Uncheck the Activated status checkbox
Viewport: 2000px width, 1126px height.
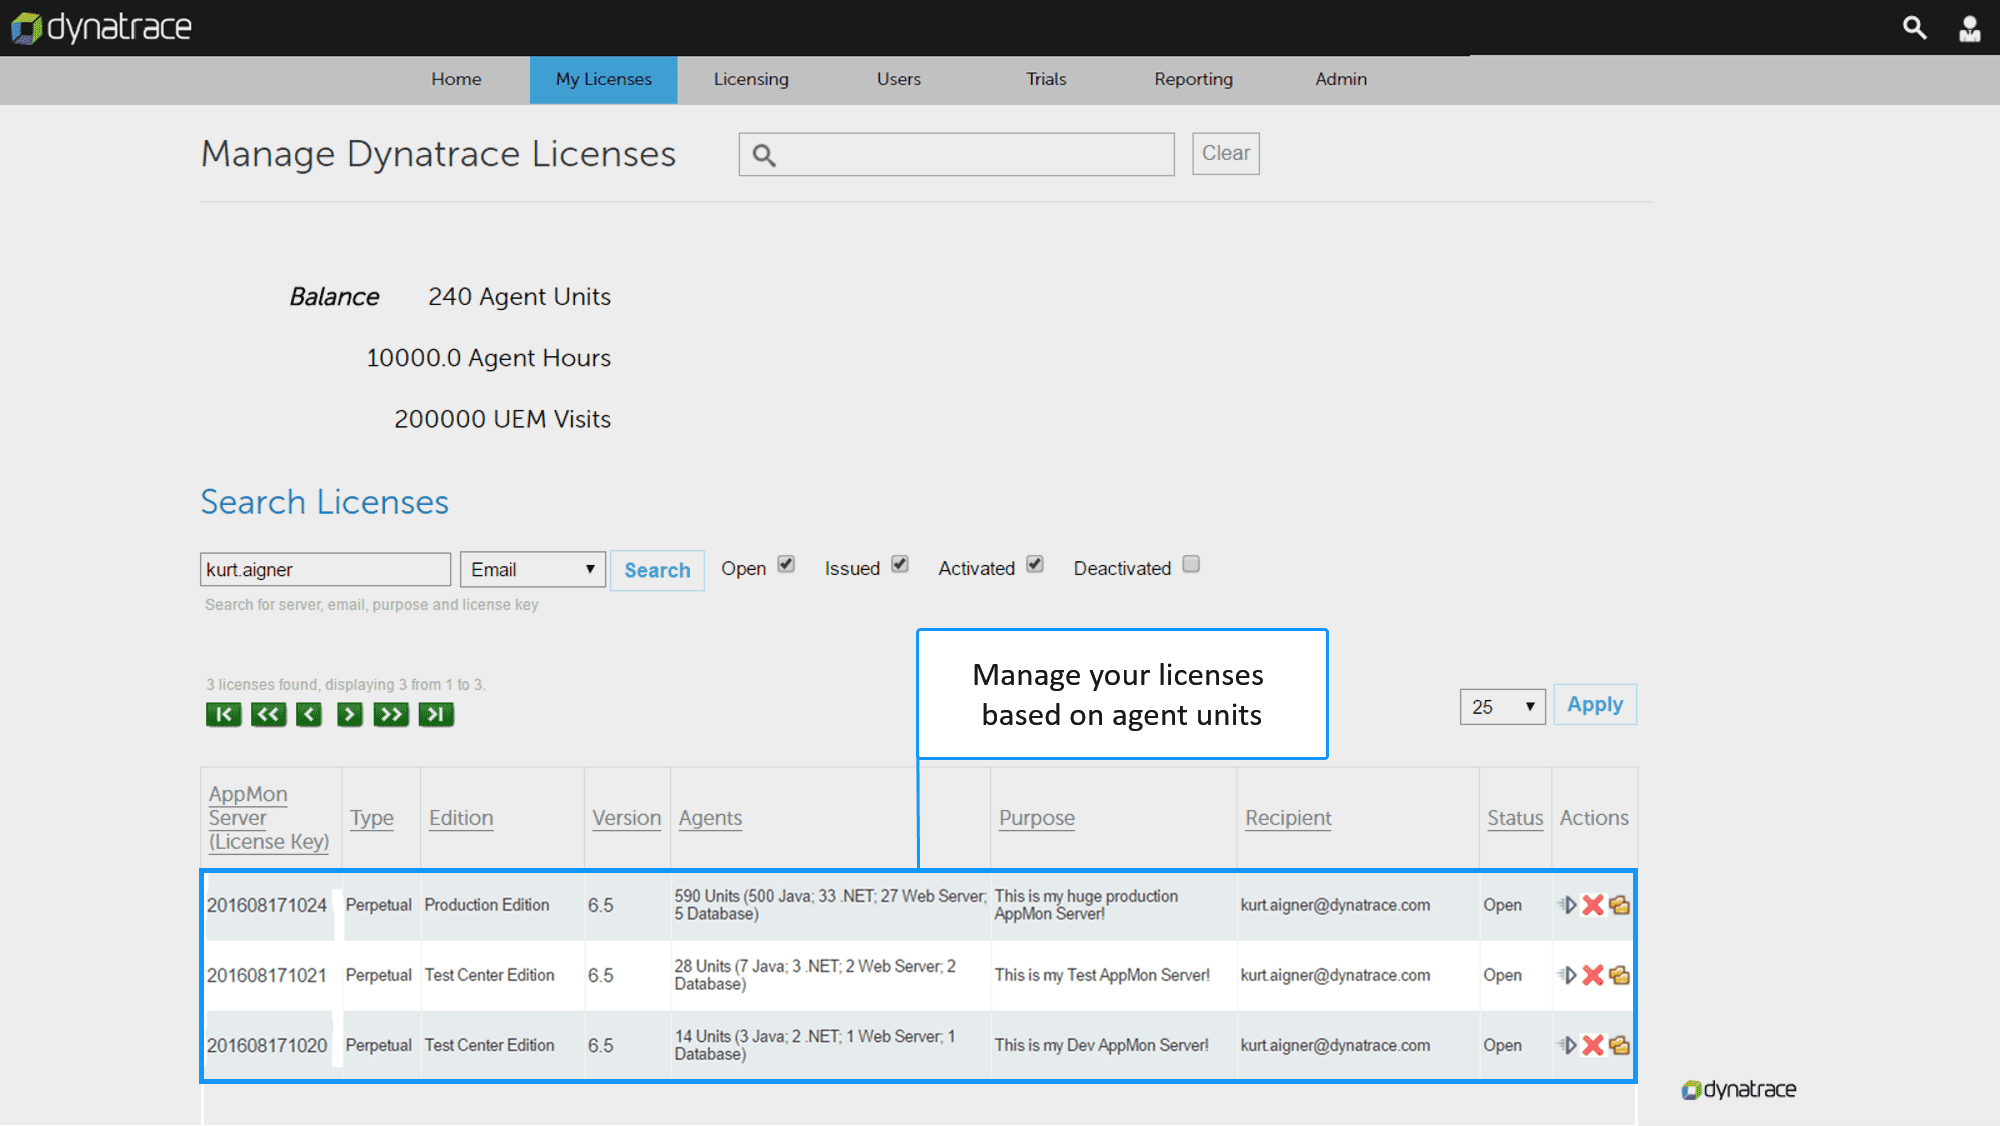1035,564
